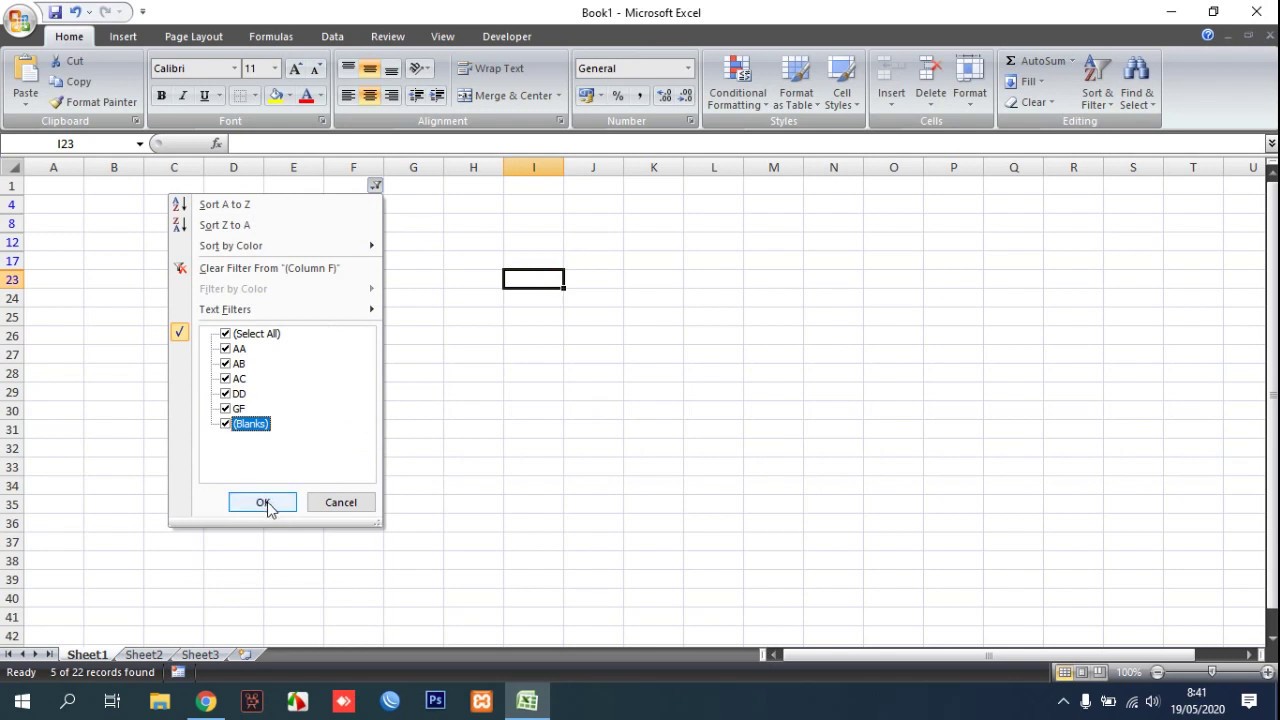The width and height of the screenshot is (1280, 720).
Task: Open the font name dropdown
Action: (x=235, y=69)
